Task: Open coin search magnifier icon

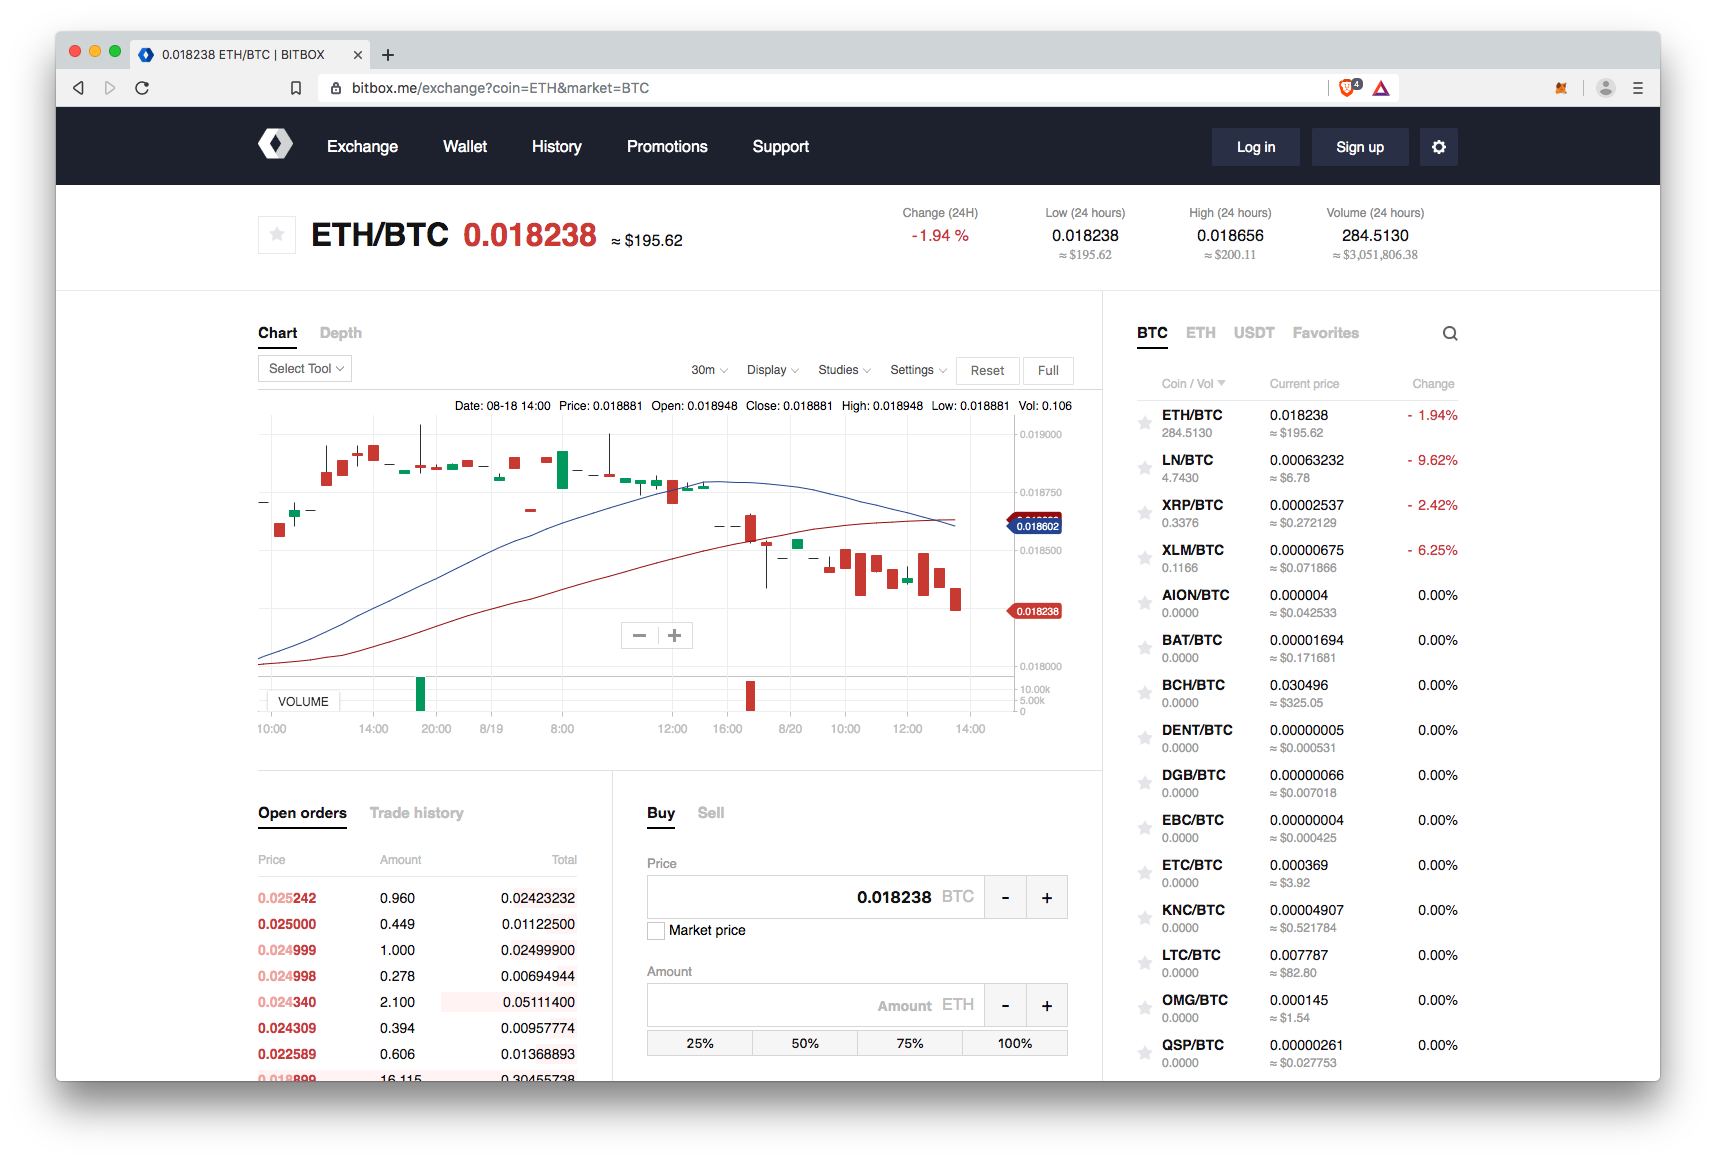Action: (1450, 334)
